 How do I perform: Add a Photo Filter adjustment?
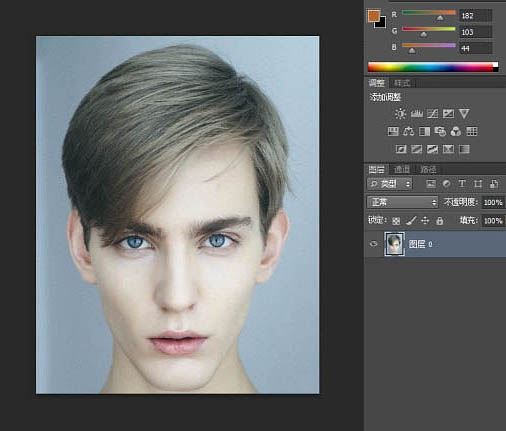[440, 131]
